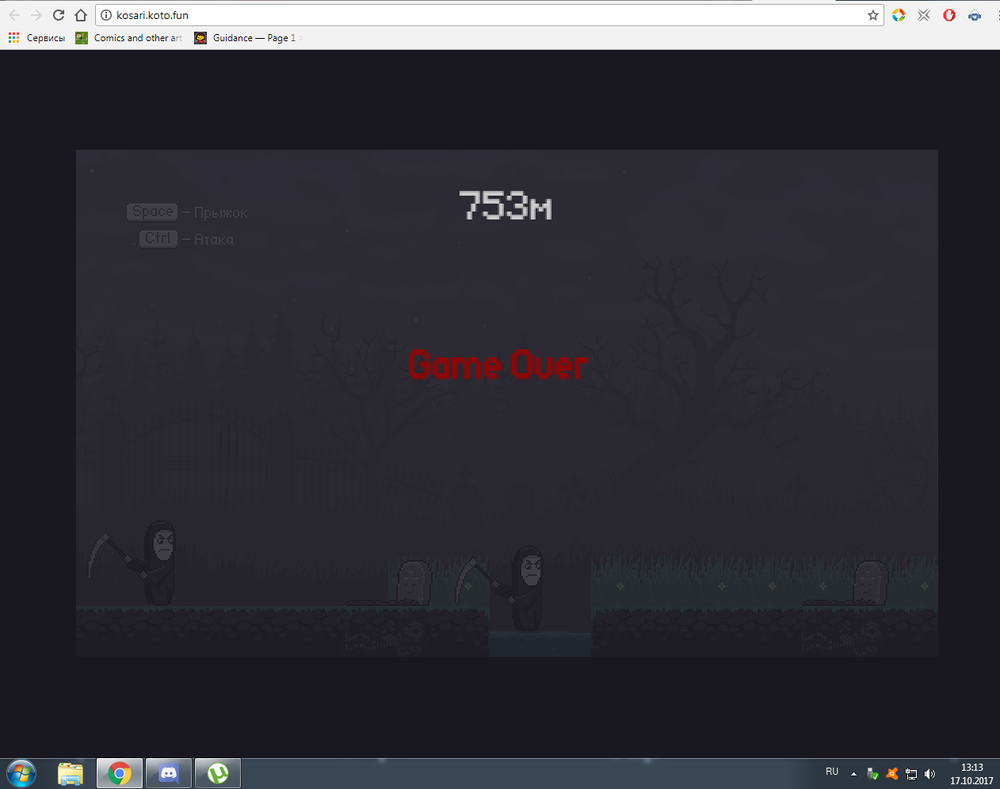Image resolution: width=1000 pixels, height=789 pixels.
Task: Open the Comics and other art bookmark
Action: [x=129, y=38]
